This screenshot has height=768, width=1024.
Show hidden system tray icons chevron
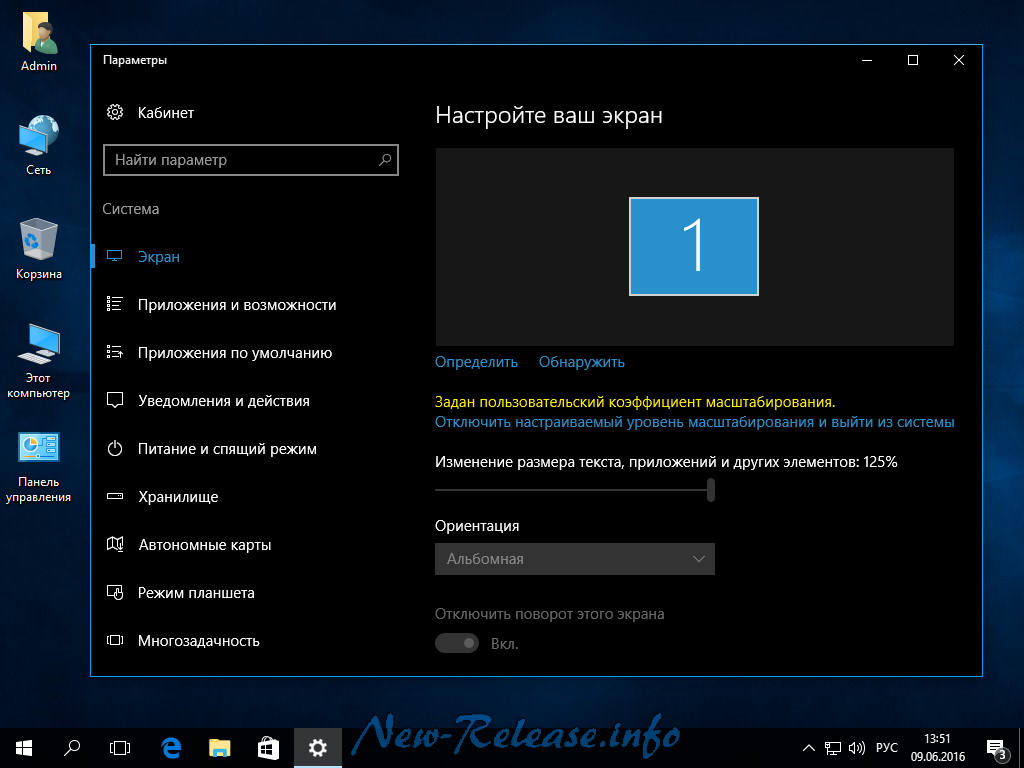809,748
